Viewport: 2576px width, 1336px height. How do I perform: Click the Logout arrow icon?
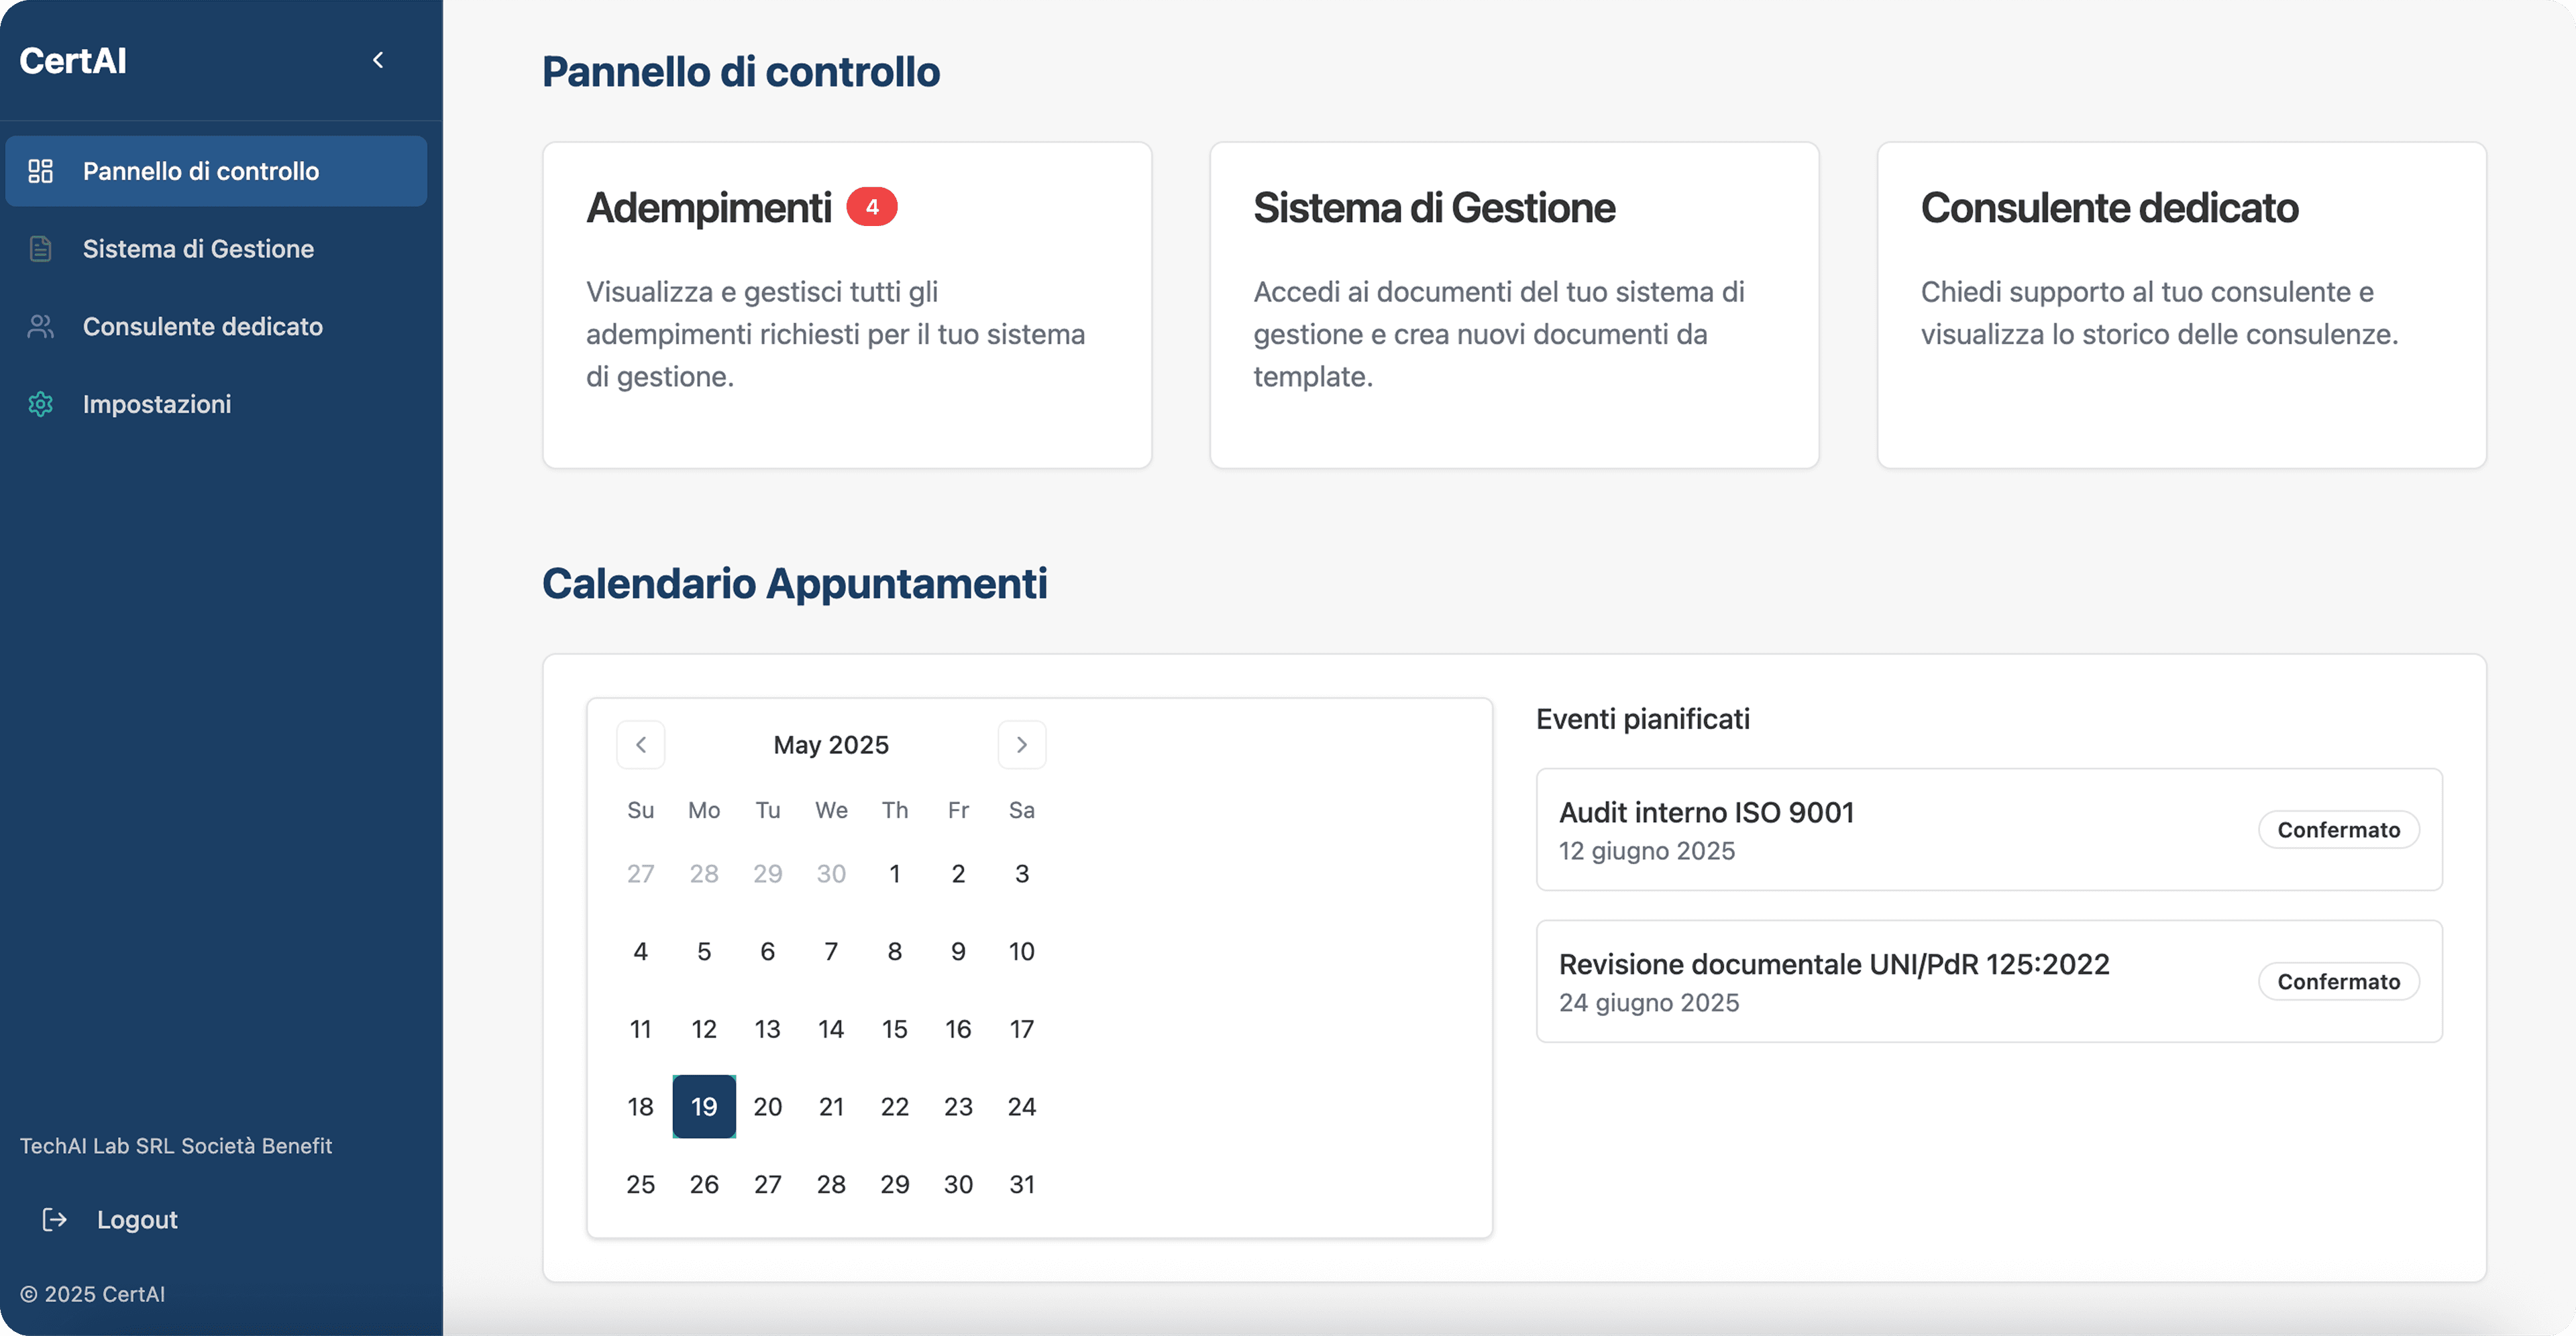(x=54, y=1219)
